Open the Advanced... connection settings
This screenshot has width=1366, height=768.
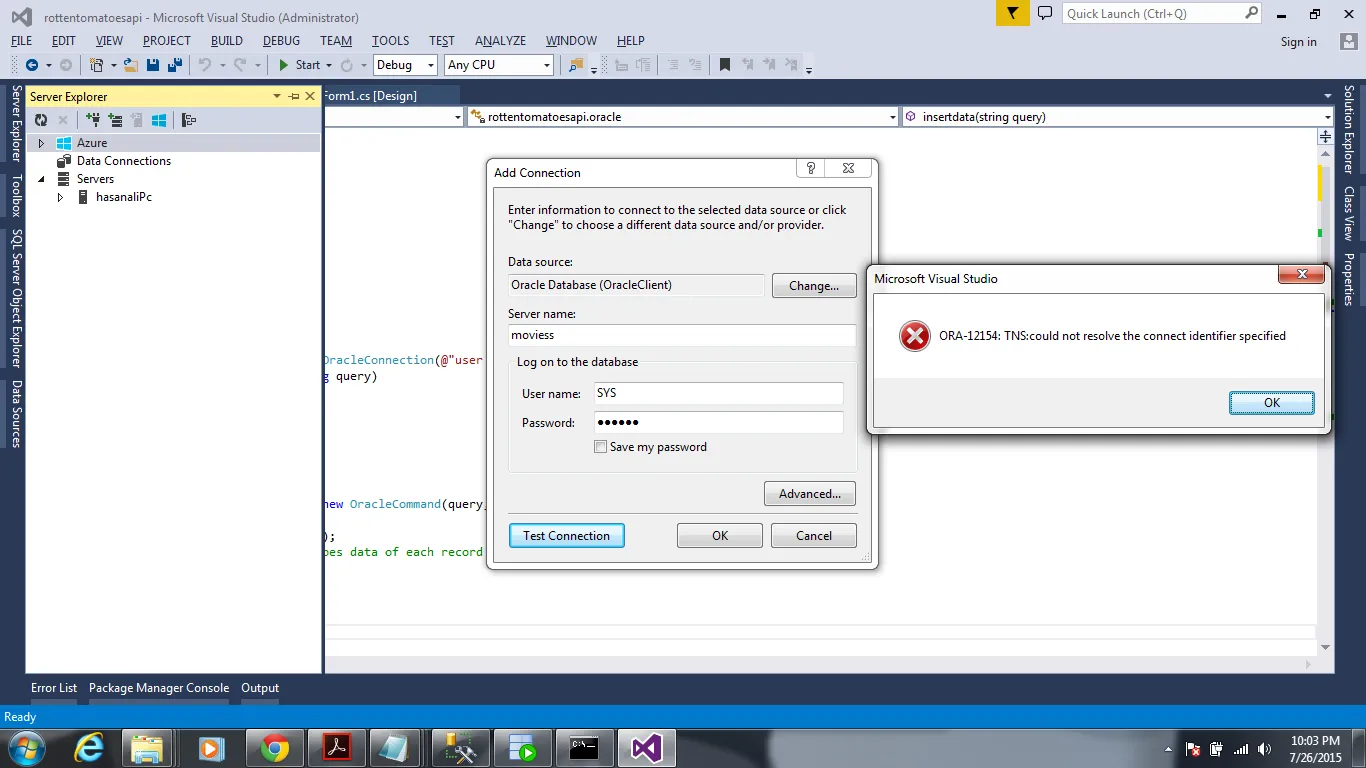(810, 494)
